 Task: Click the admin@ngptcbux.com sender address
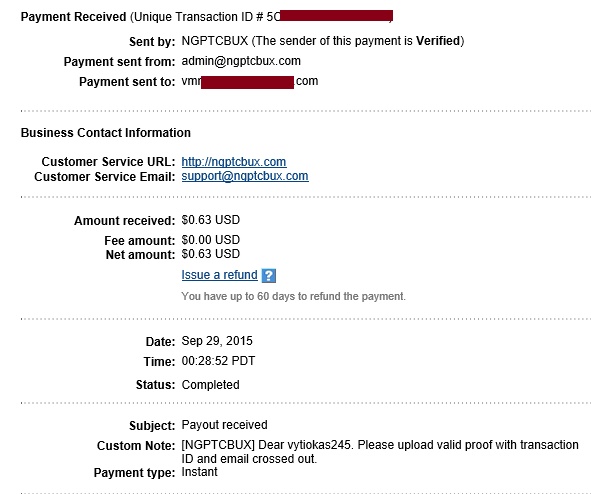click(x=241, y=61)
